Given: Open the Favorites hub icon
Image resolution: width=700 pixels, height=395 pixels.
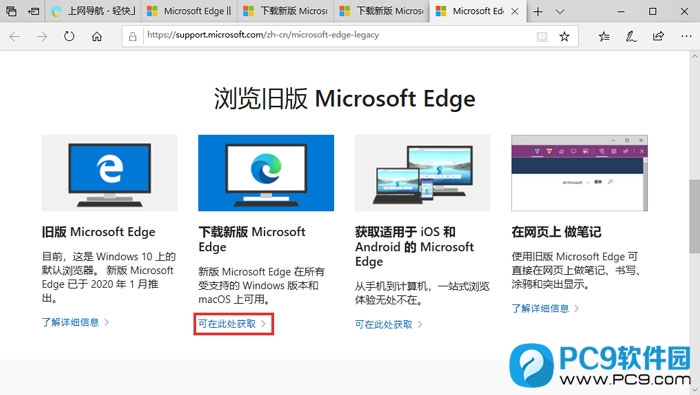Looking at the screenshot, I should tap(604, 36).
